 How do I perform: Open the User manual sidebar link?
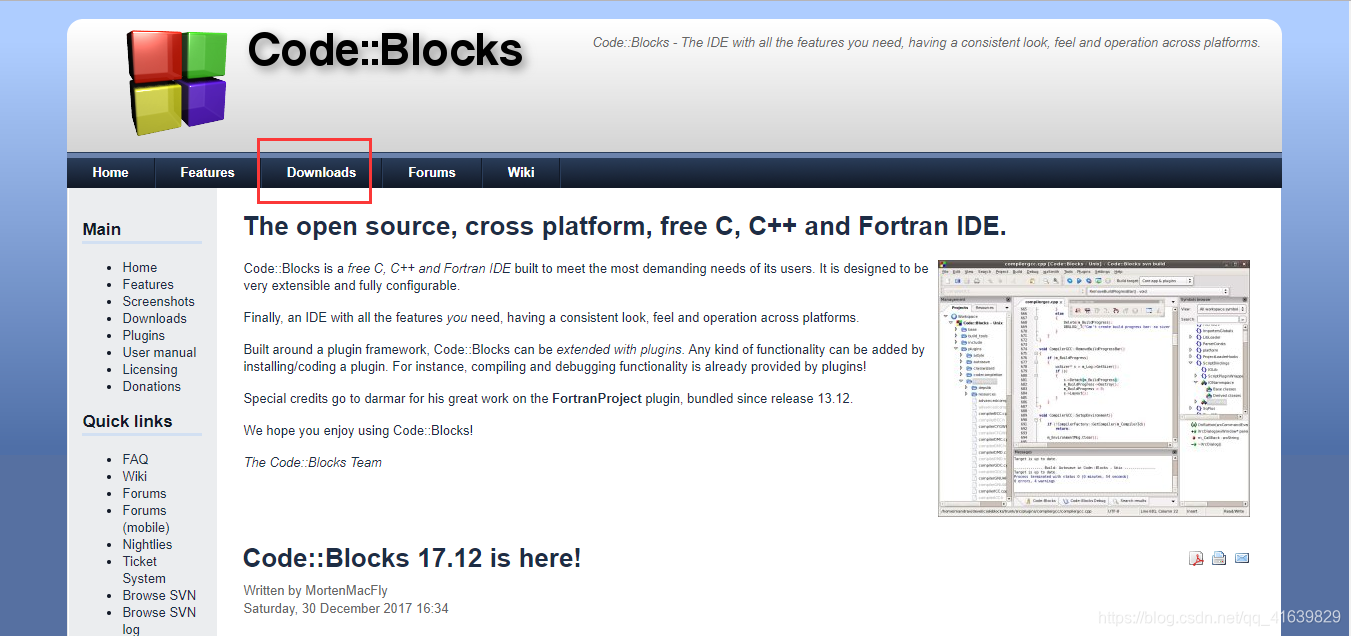coord(160,352)
